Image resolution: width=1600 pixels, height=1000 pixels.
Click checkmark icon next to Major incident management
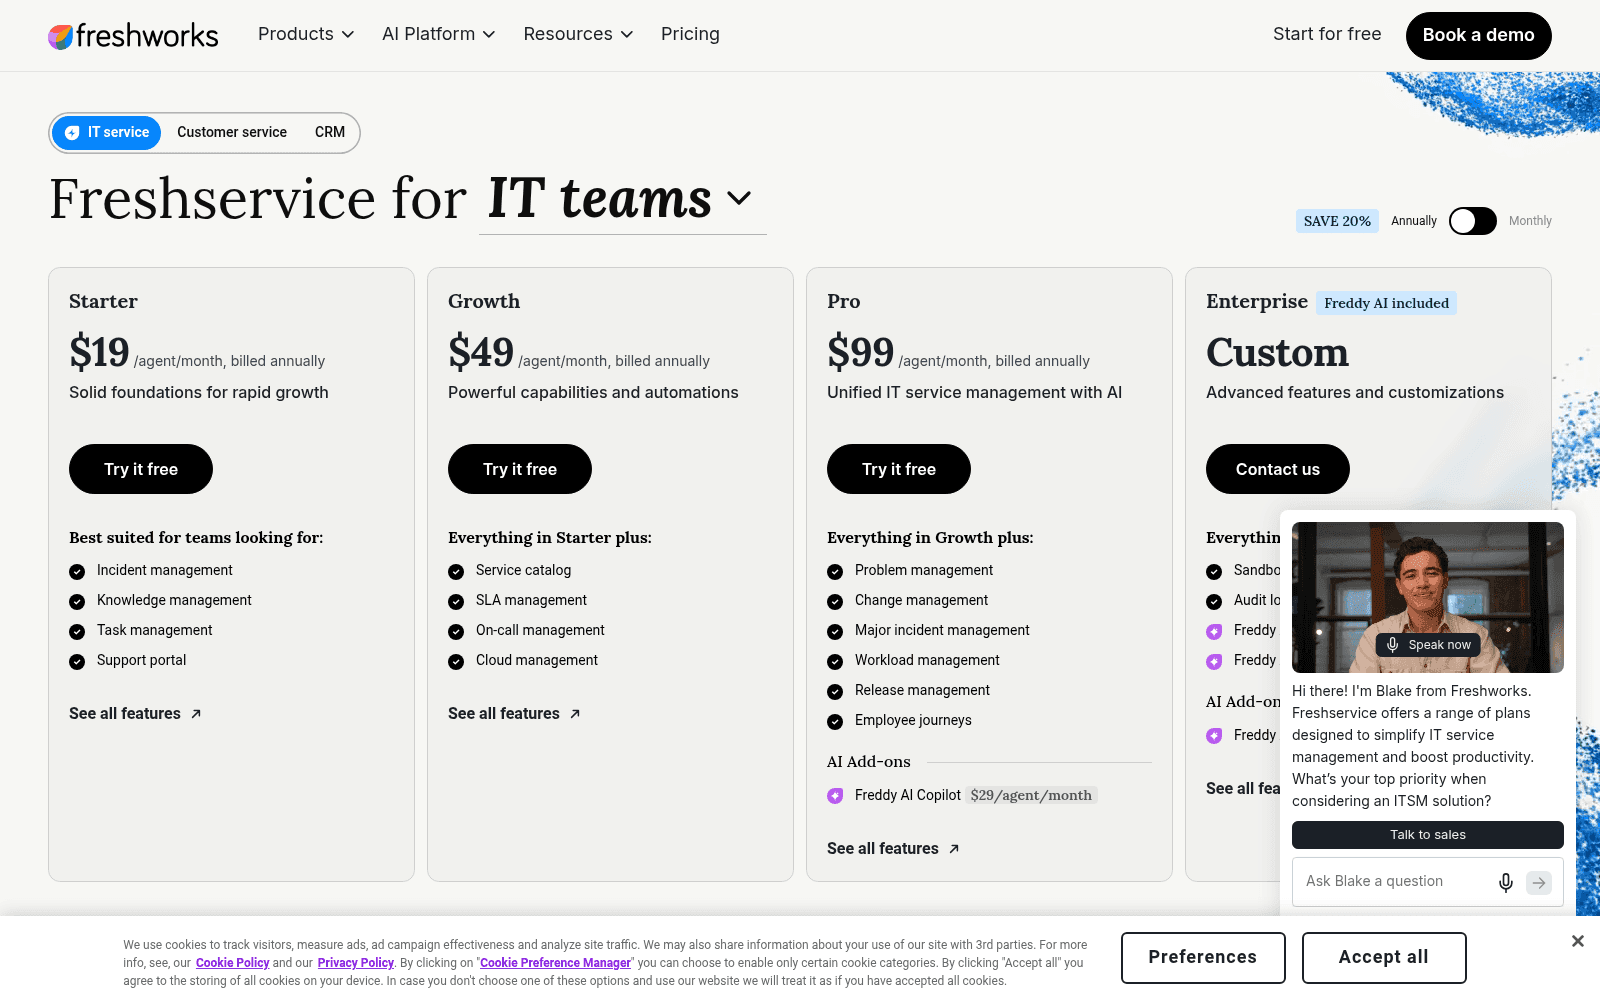pyautogui.click(x=835, y=632)
